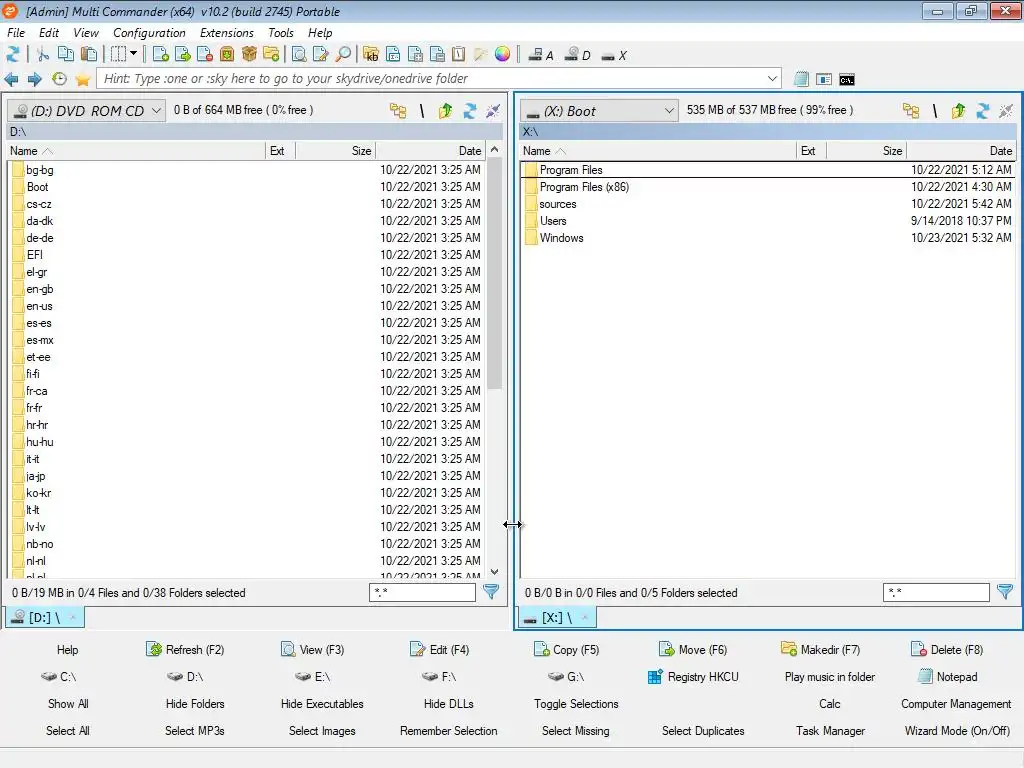Screen dimensions: 1024x768
Task: Click right panel go-up folder icon
Action: [958, 110]
